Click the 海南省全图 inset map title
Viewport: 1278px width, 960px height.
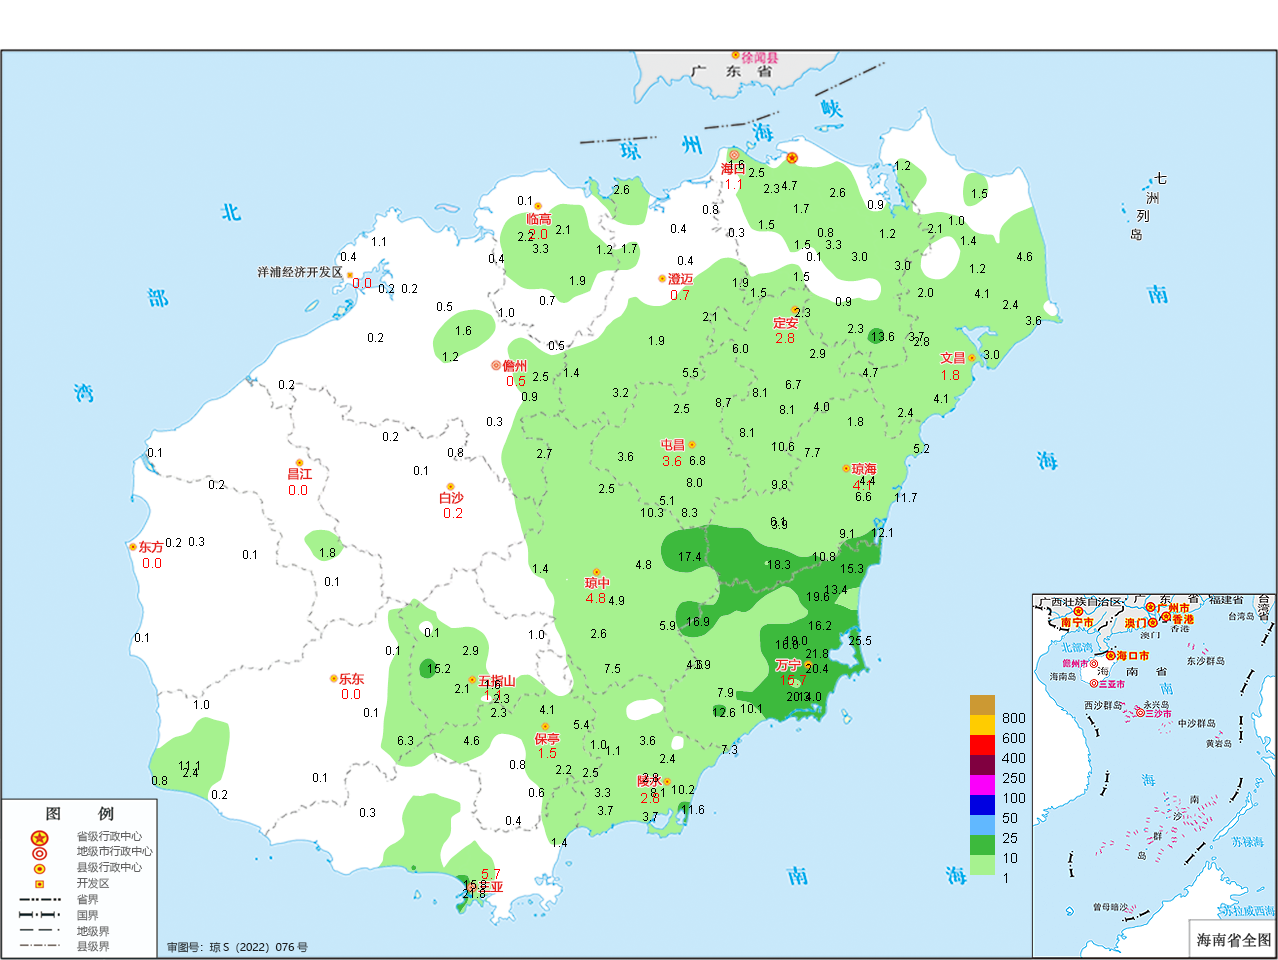1233,939
